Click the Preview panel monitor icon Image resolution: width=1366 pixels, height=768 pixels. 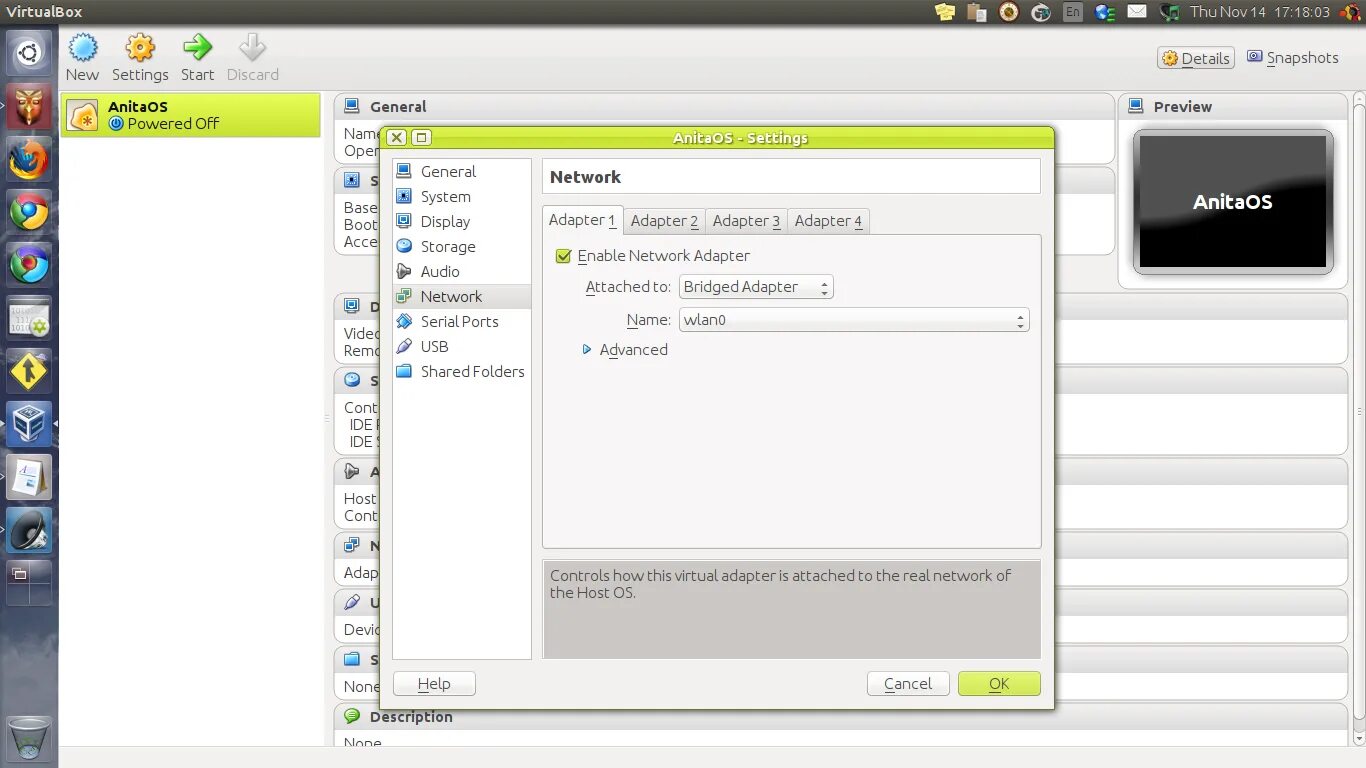[x=1136, y=106]
